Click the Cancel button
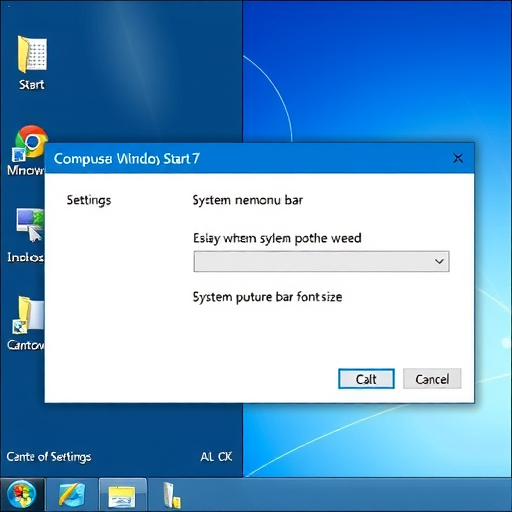This screenshot has width=512, height=512. 432,379
